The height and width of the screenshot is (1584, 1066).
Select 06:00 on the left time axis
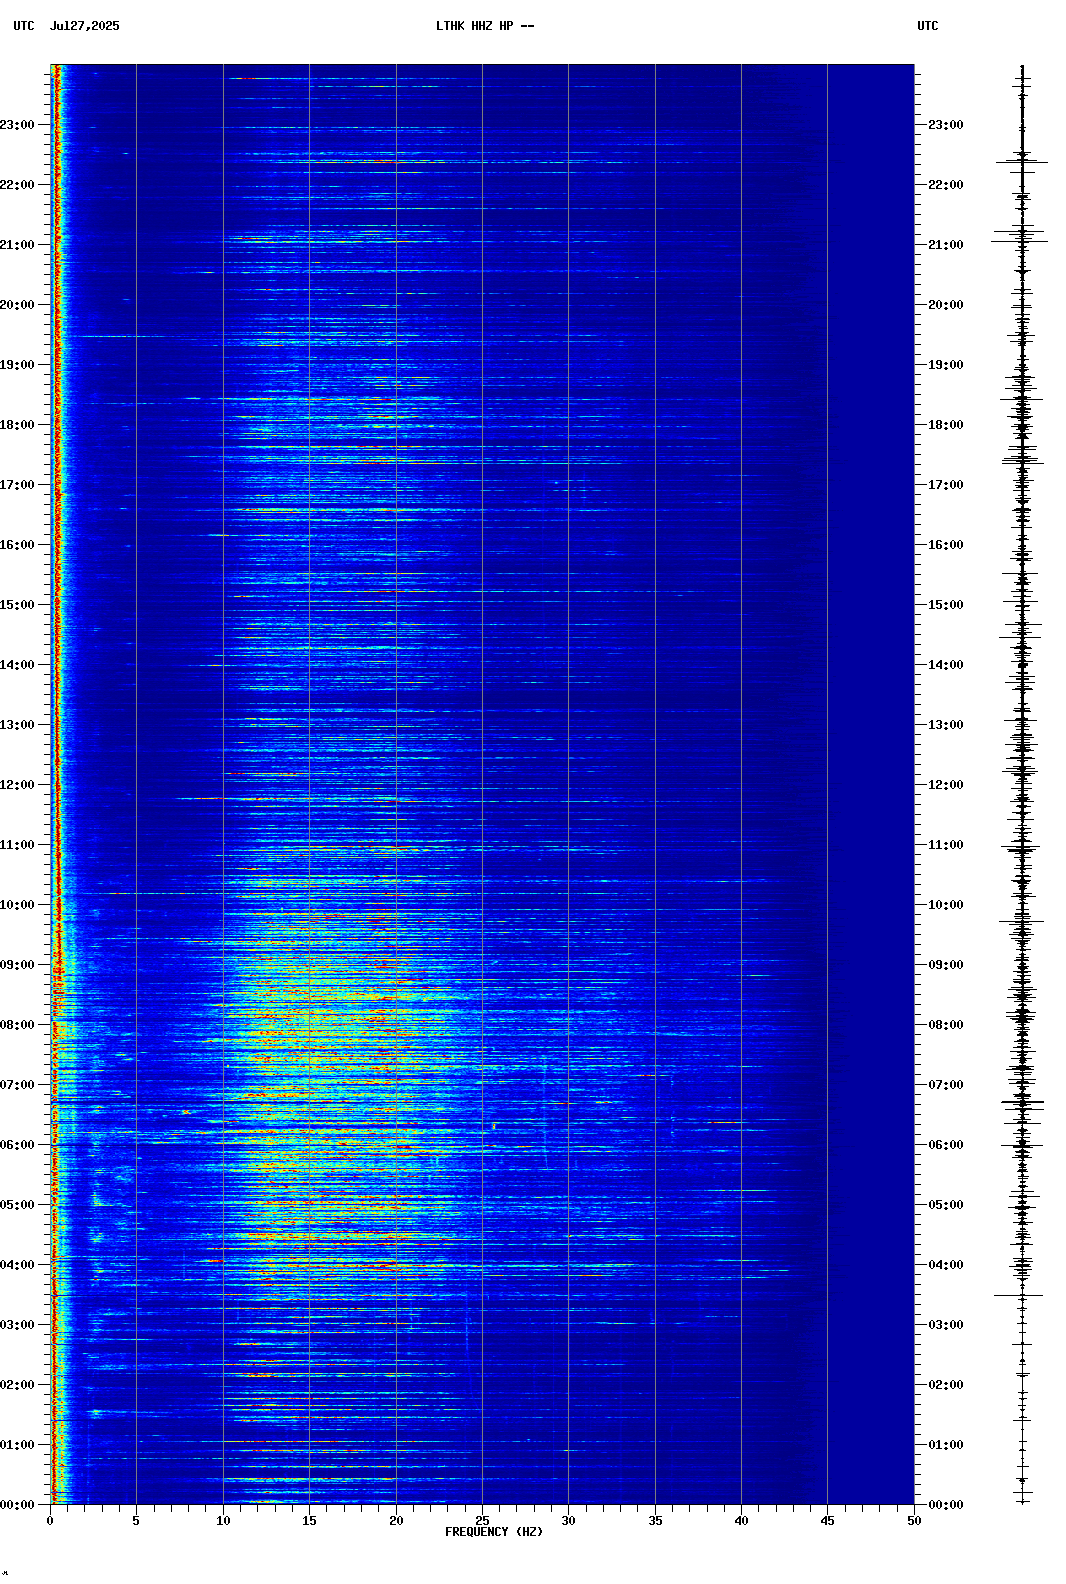[x=17, y=1145]
